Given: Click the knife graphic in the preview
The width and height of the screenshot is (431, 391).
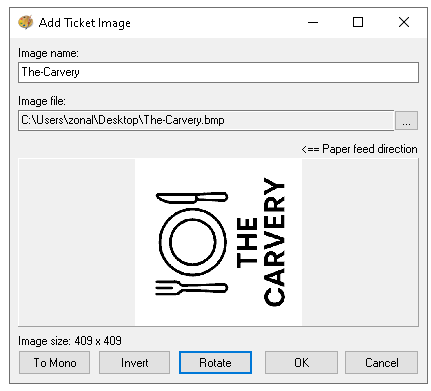Looking at the screenshot, I should pos(192,198).
